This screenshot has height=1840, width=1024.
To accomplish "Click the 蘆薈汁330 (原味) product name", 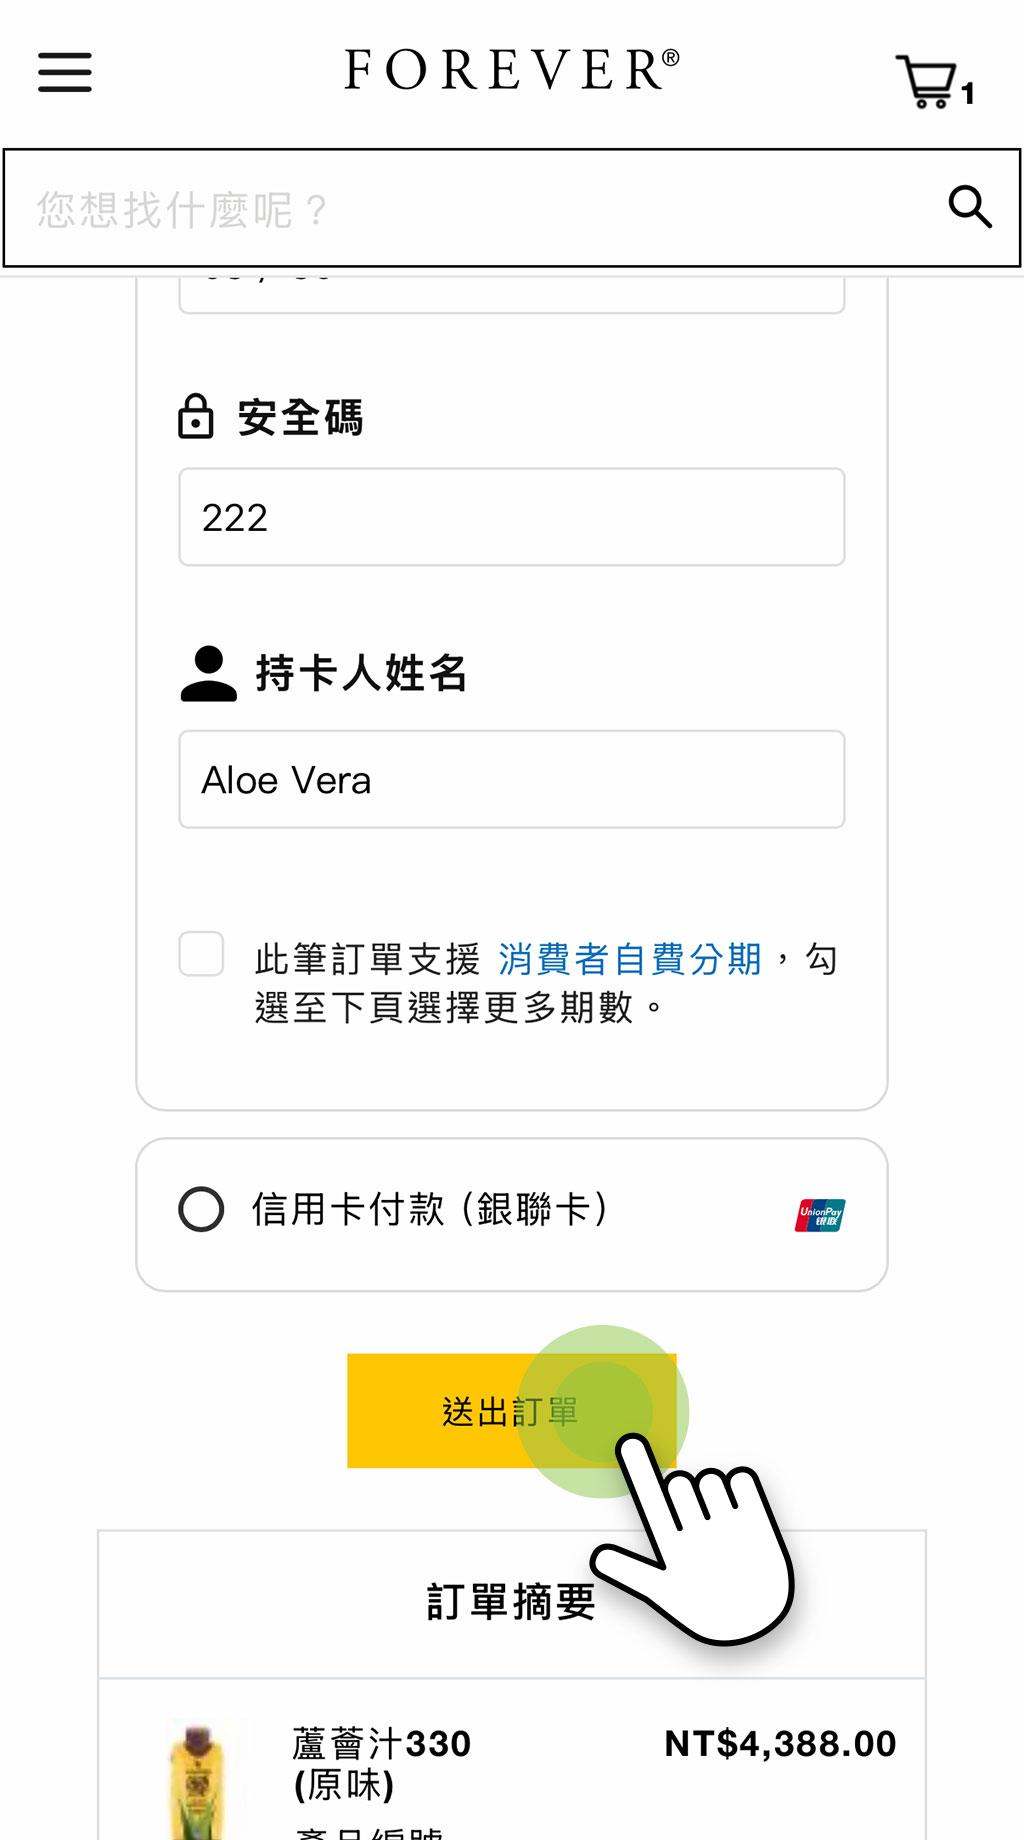I will [381, 1763].
